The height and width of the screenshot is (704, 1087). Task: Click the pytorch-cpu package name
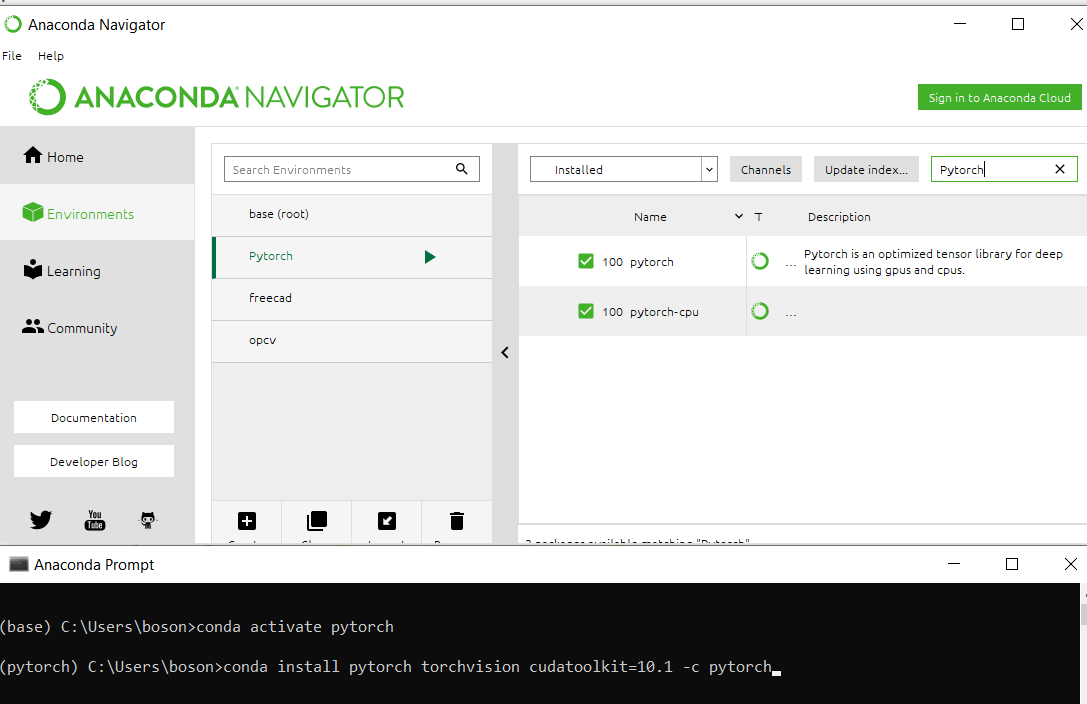664,312
